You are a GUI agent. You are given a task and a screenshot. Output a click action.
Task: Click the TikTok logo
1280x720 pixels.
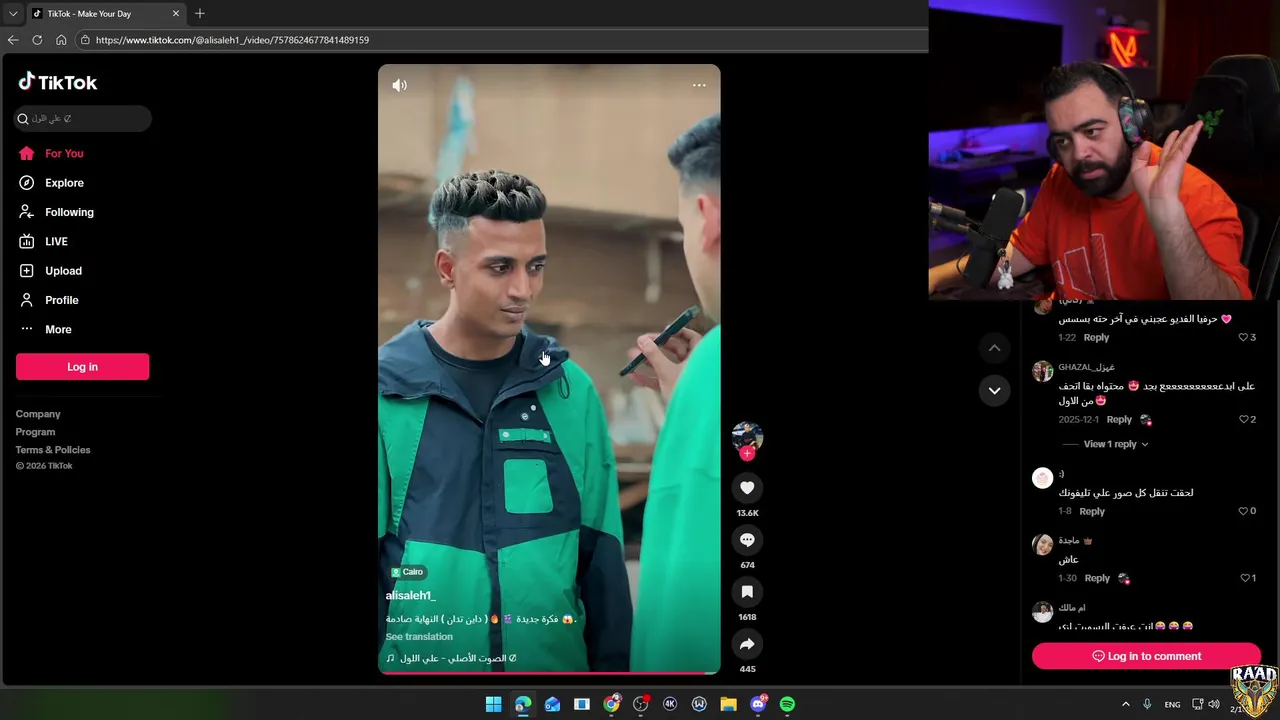point(58,82)
